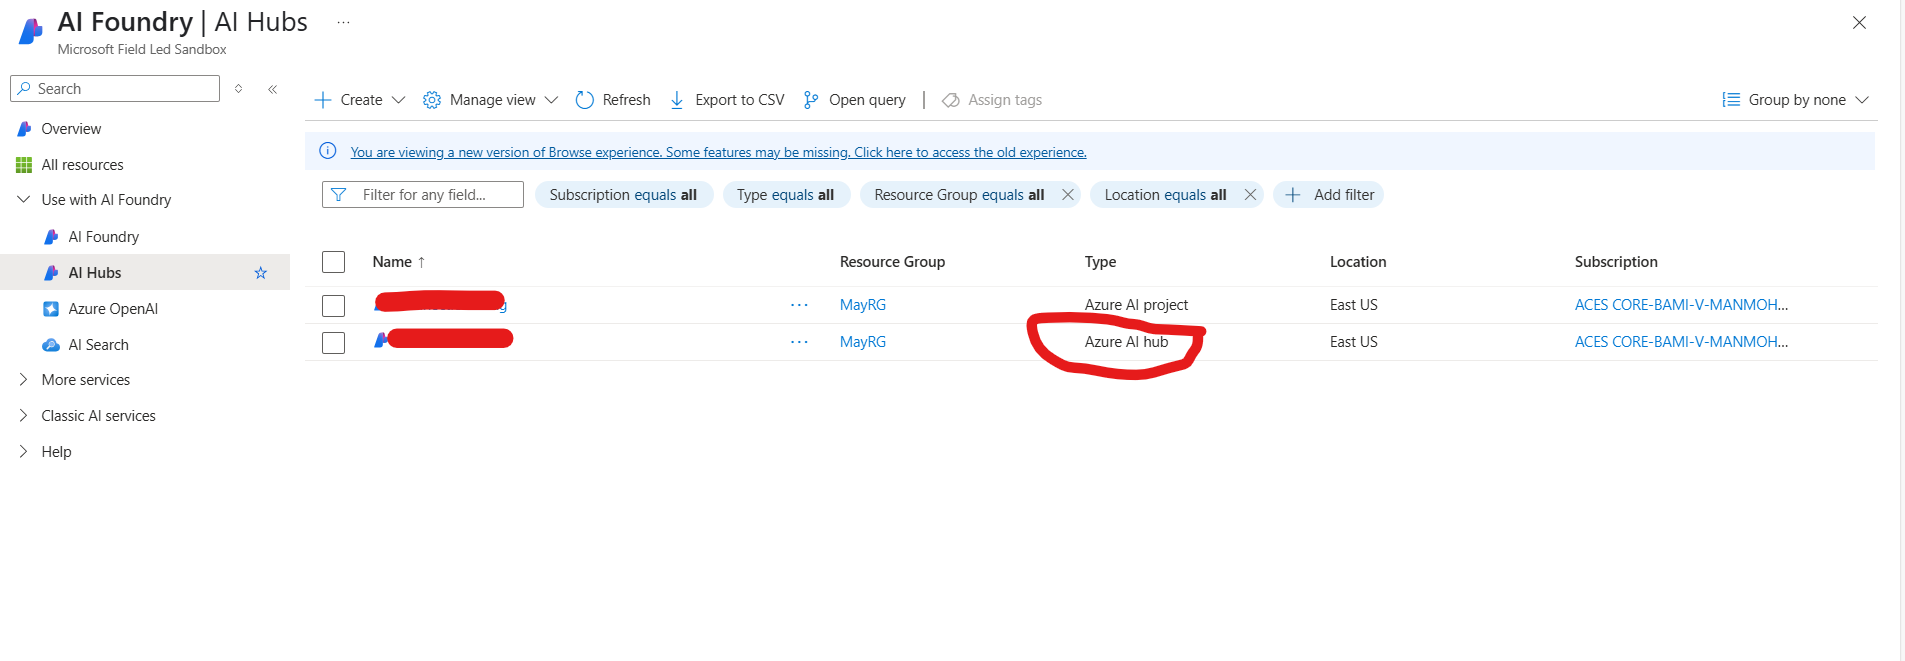Screen dimensions: 1905x661
Task: Open MayRG link in Azure AI project row
Action: (863, 305)
